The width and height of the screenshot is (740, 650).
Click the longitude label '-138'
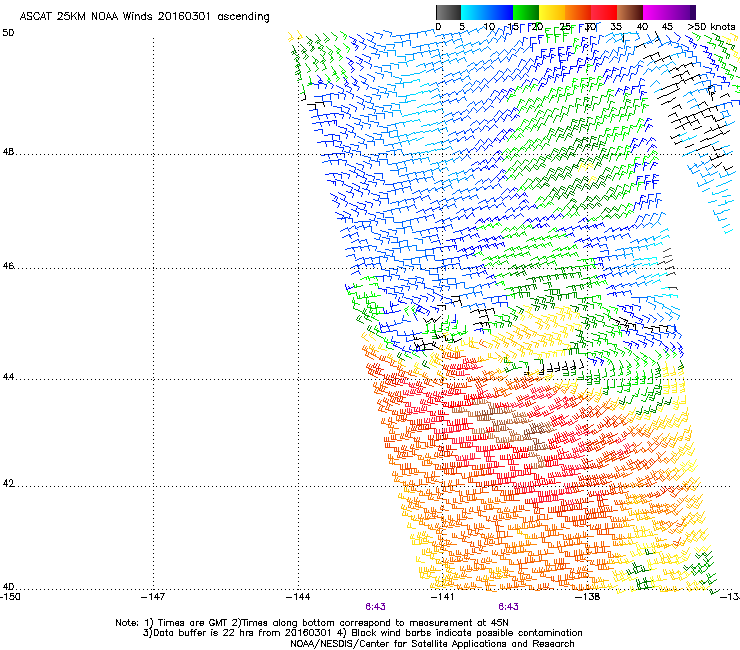(588, 597)
